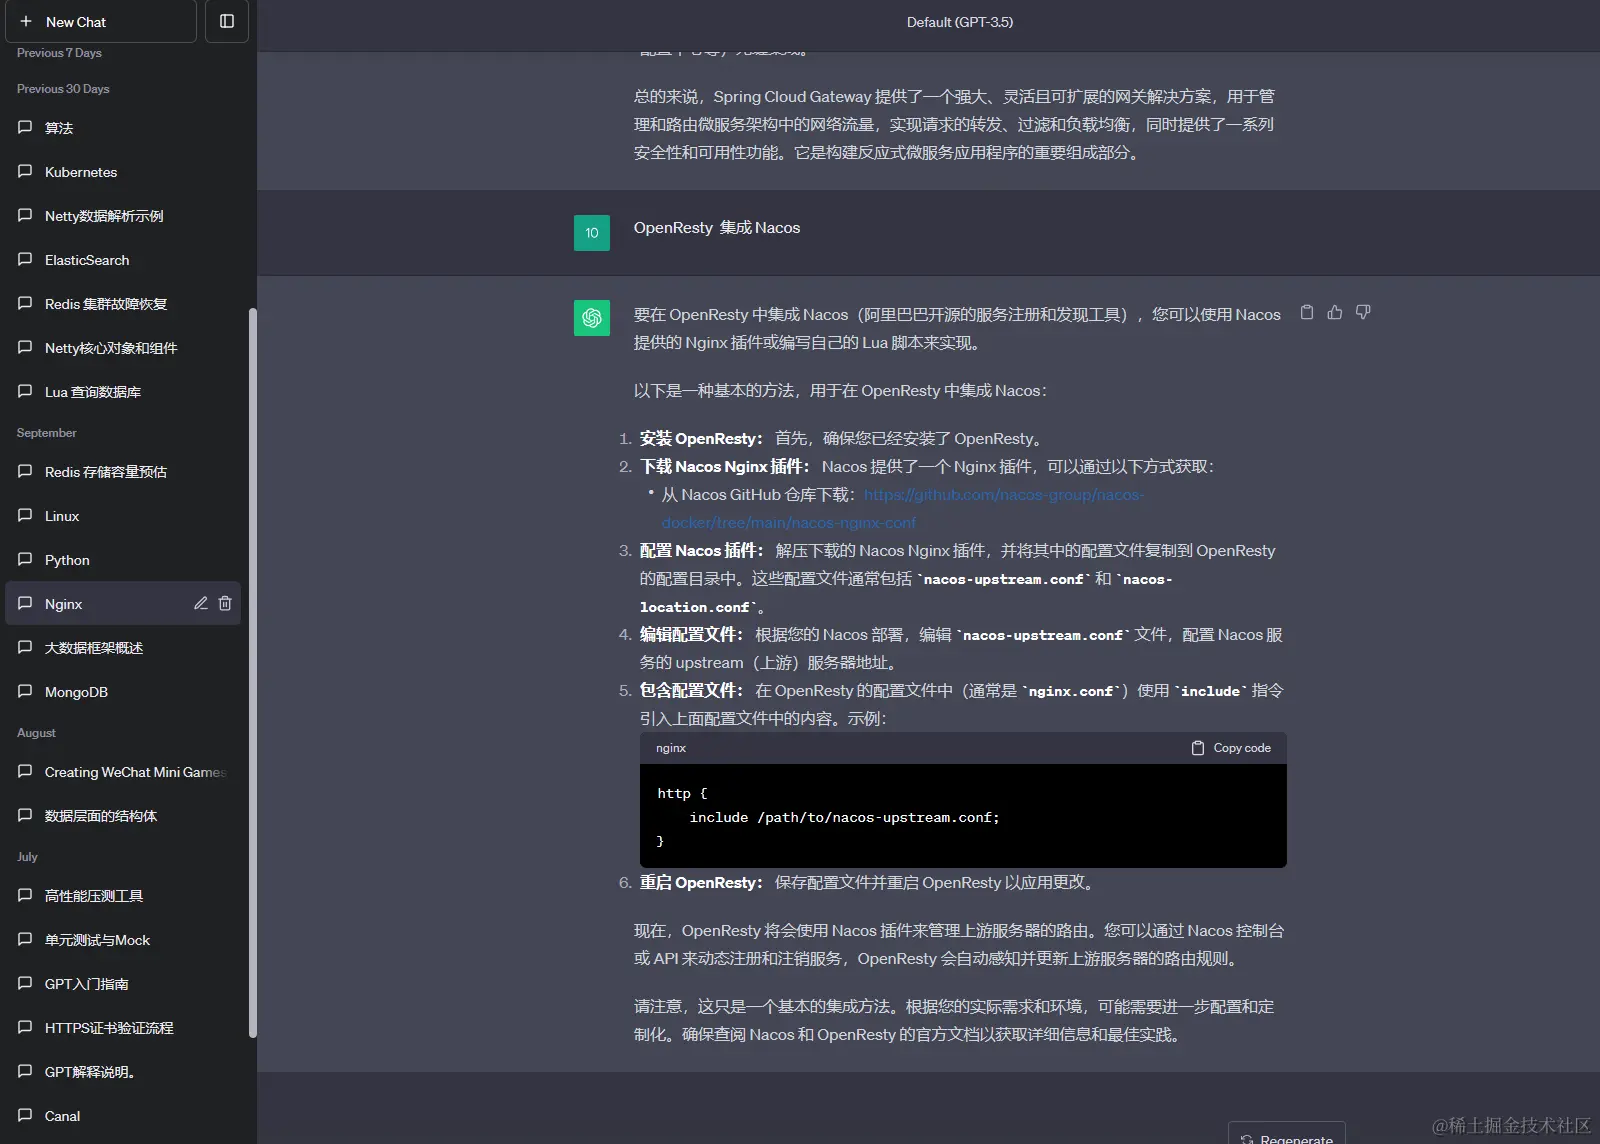
Task: Give thumbs up feedback on the Nacos answer
Action: coord(1335,312)
